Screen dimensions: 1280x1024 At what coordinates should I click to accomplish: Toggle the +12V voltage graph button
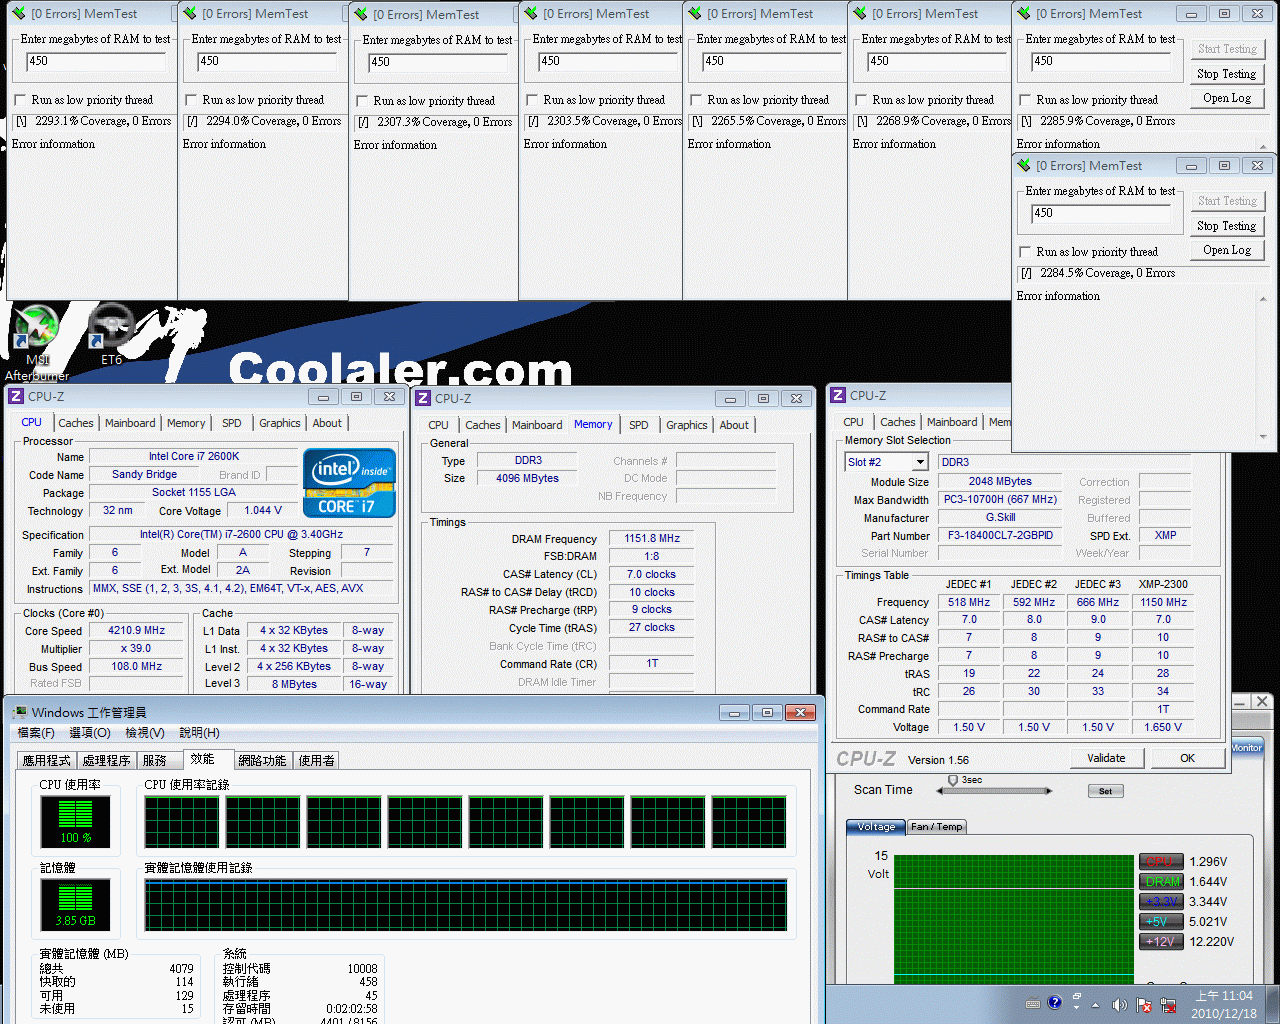(x=1160, y=941)
